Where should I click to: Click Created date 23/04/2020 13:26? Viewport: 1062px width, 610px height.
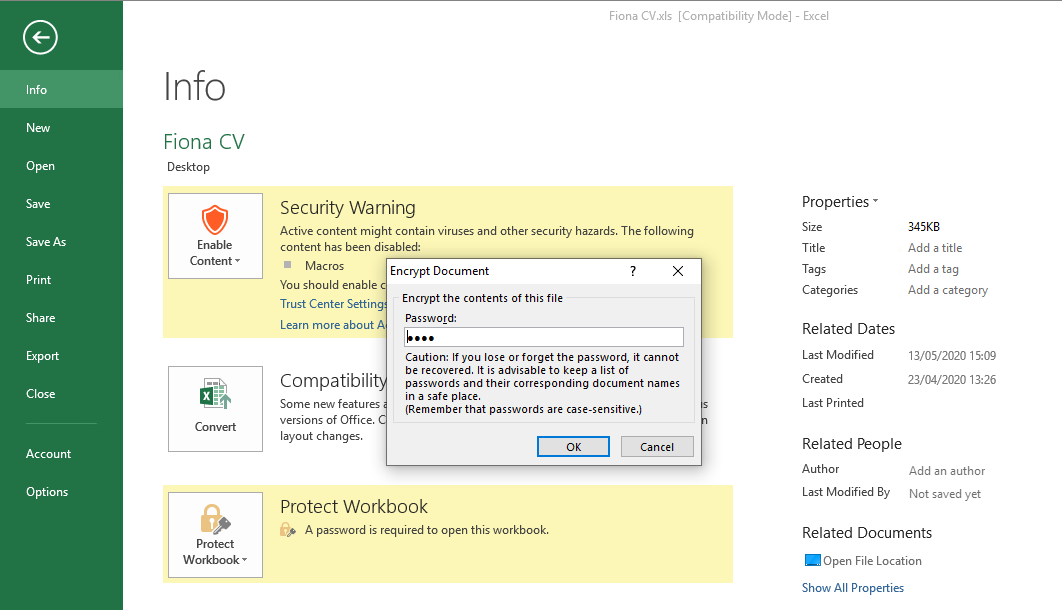click(952, 380)
